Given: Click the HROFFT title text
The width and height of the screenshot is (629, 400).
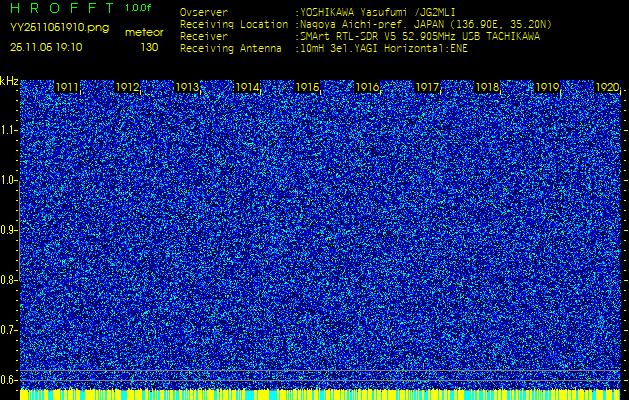Looking at the screenshot, I should (x=62, y=8).
